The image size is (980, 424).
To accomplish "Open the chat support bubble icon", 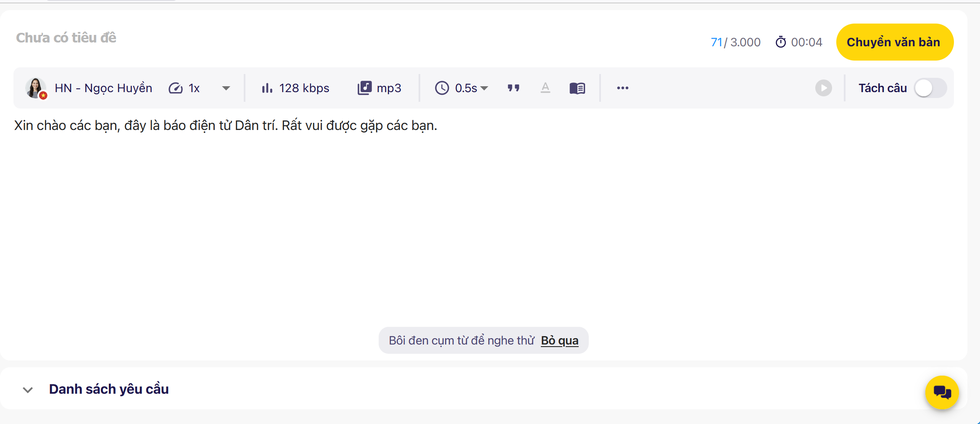I will [942, 392].
